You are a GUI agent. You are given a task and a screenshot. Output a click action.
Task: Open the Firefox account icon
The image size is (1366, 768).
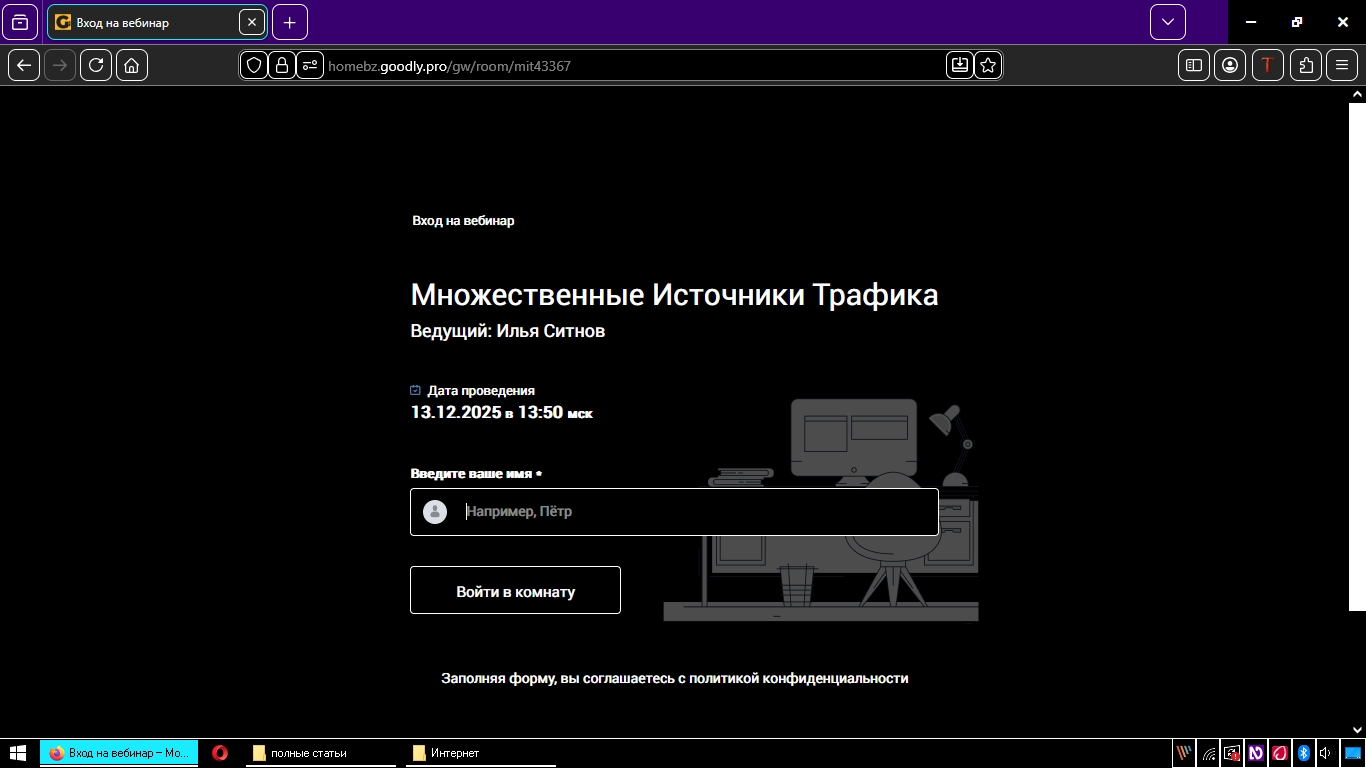tap(1230, 65)
